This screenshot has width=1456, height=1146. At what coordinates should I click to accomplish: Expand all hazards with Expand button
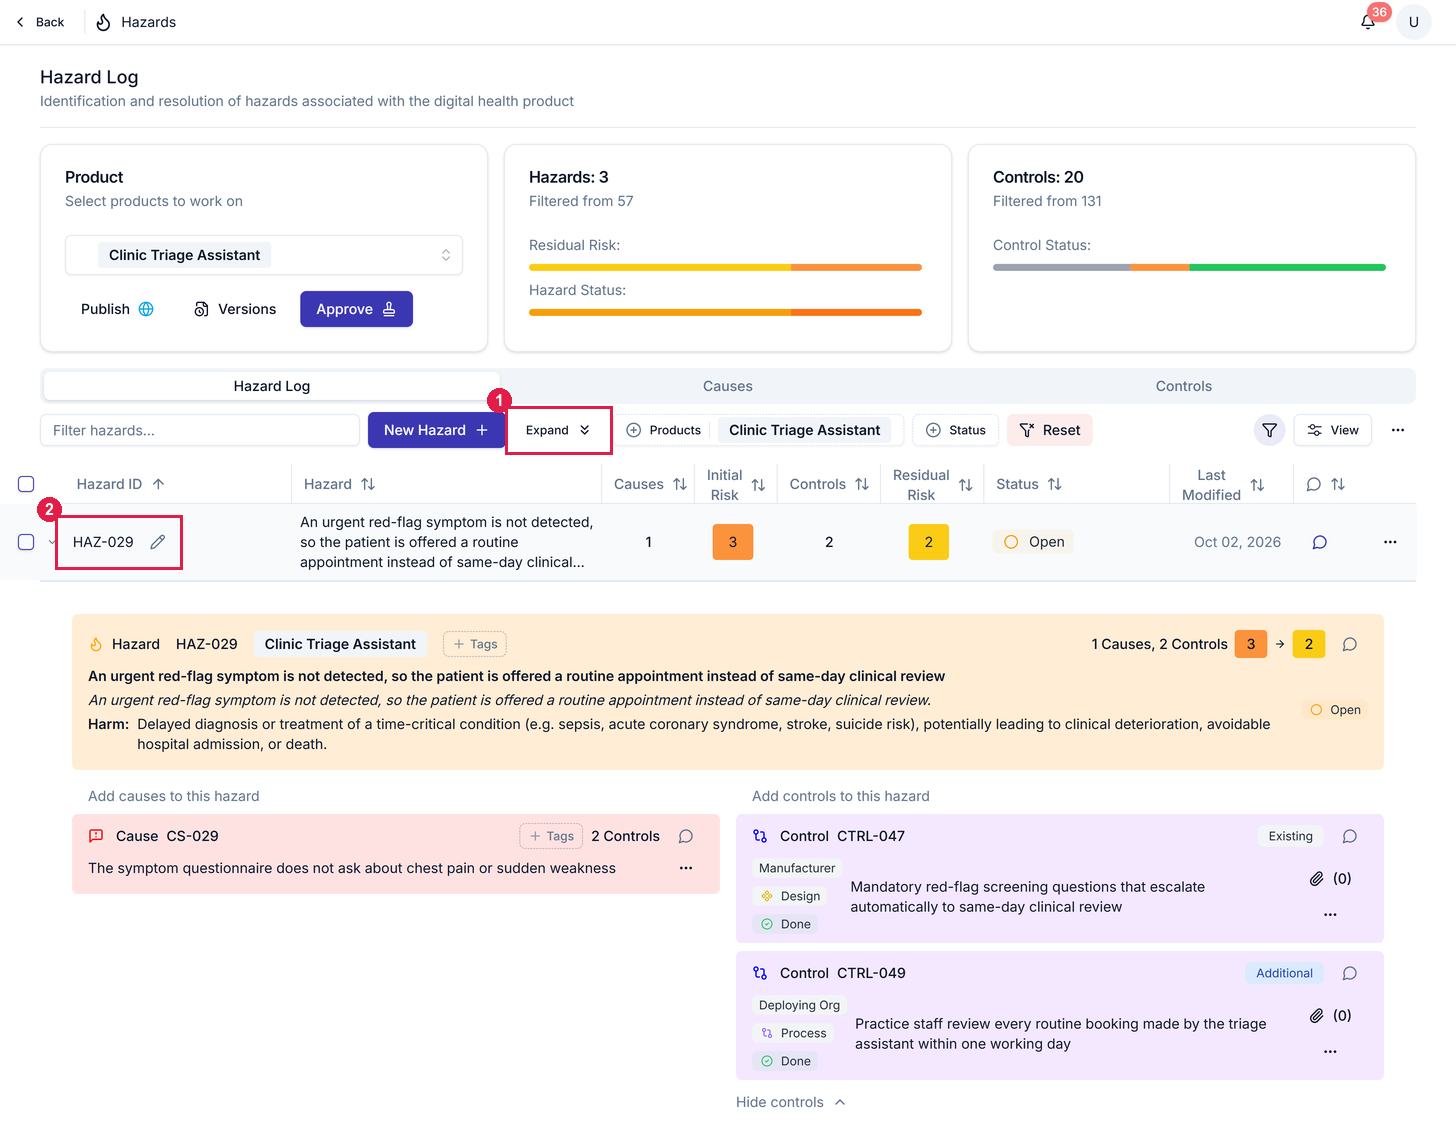click(558, 430)
